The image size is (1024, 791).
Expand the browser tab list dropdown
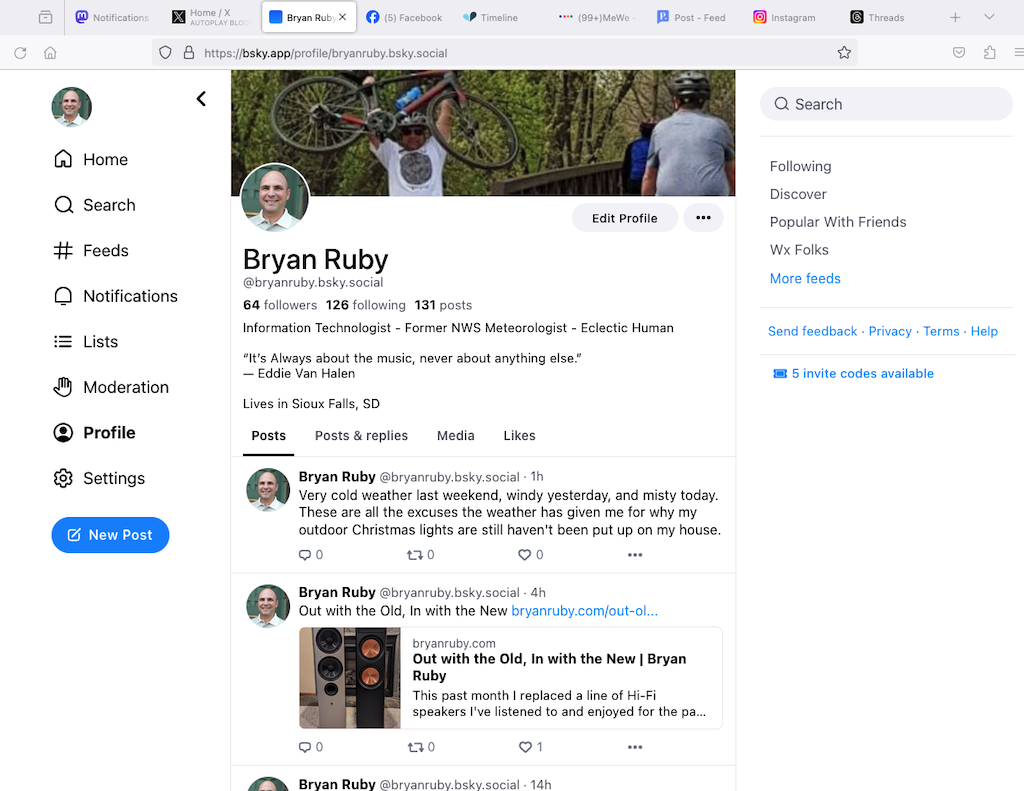pyautogui.click(x=989, y=17)
